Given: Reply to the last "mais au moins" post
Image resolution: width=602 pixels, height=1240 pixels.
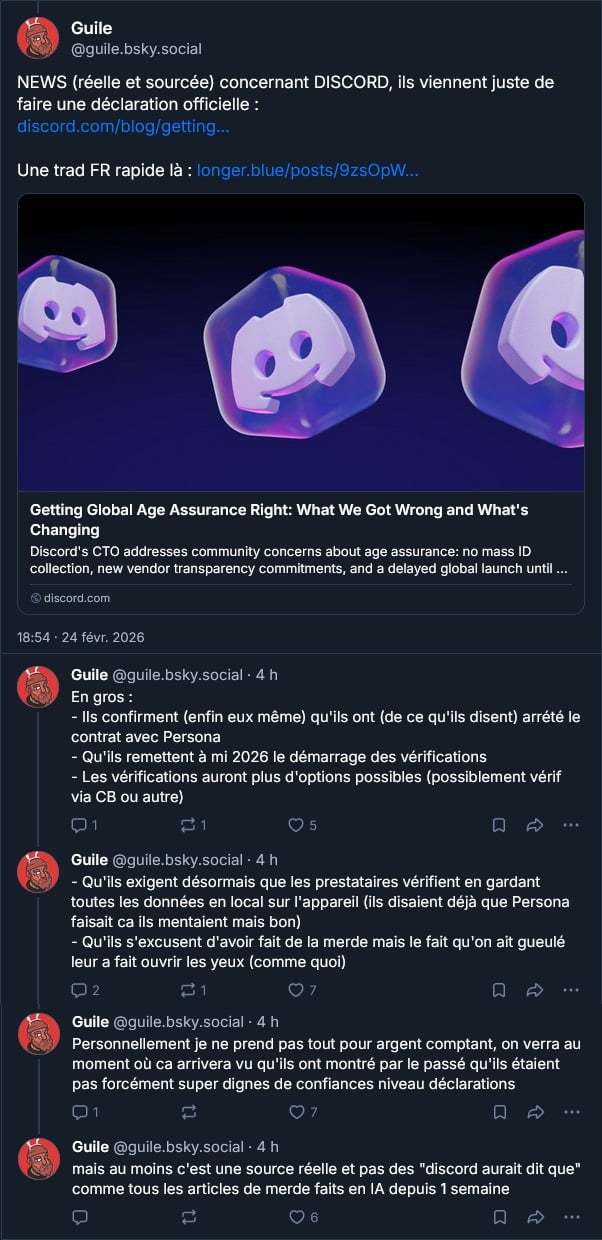Looking at the screenshot, I should pos(80,1217).
